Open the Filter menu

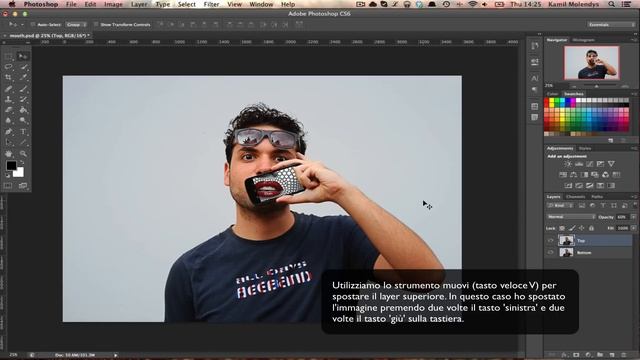[x=211, y=4]
